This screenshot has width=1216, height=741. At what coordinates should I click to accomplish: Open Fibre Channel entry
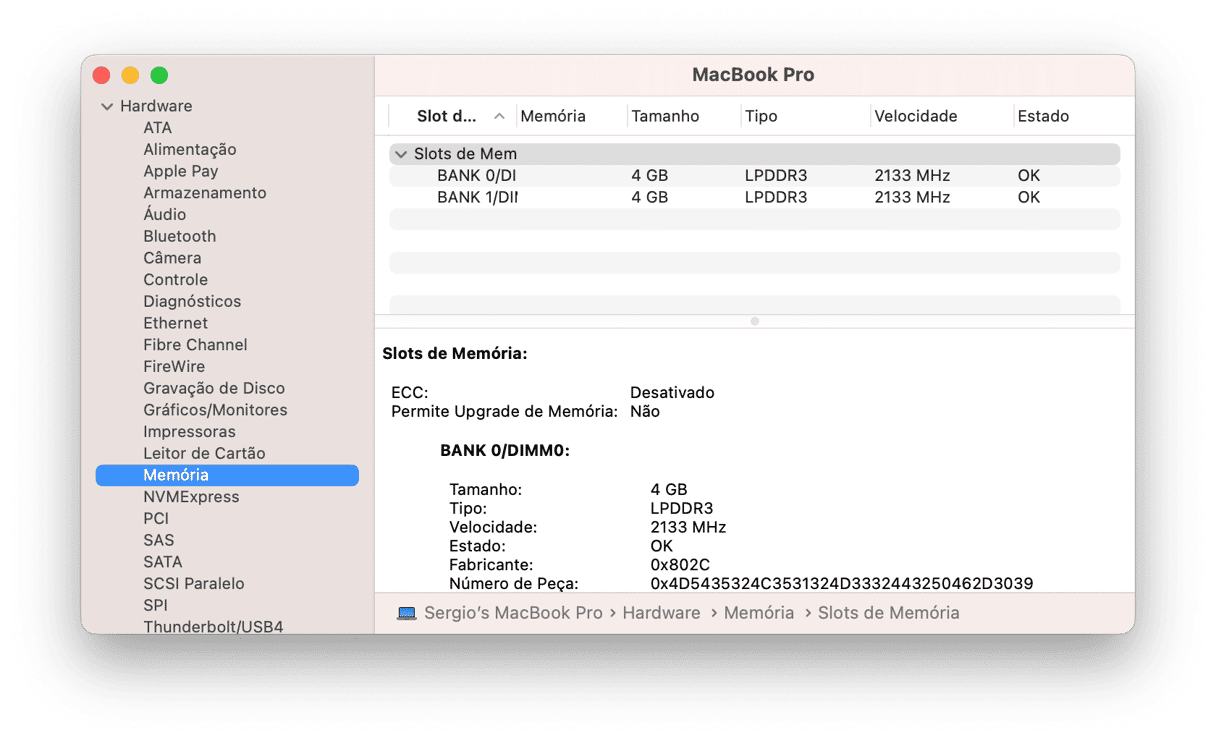(x=195, y=345)
